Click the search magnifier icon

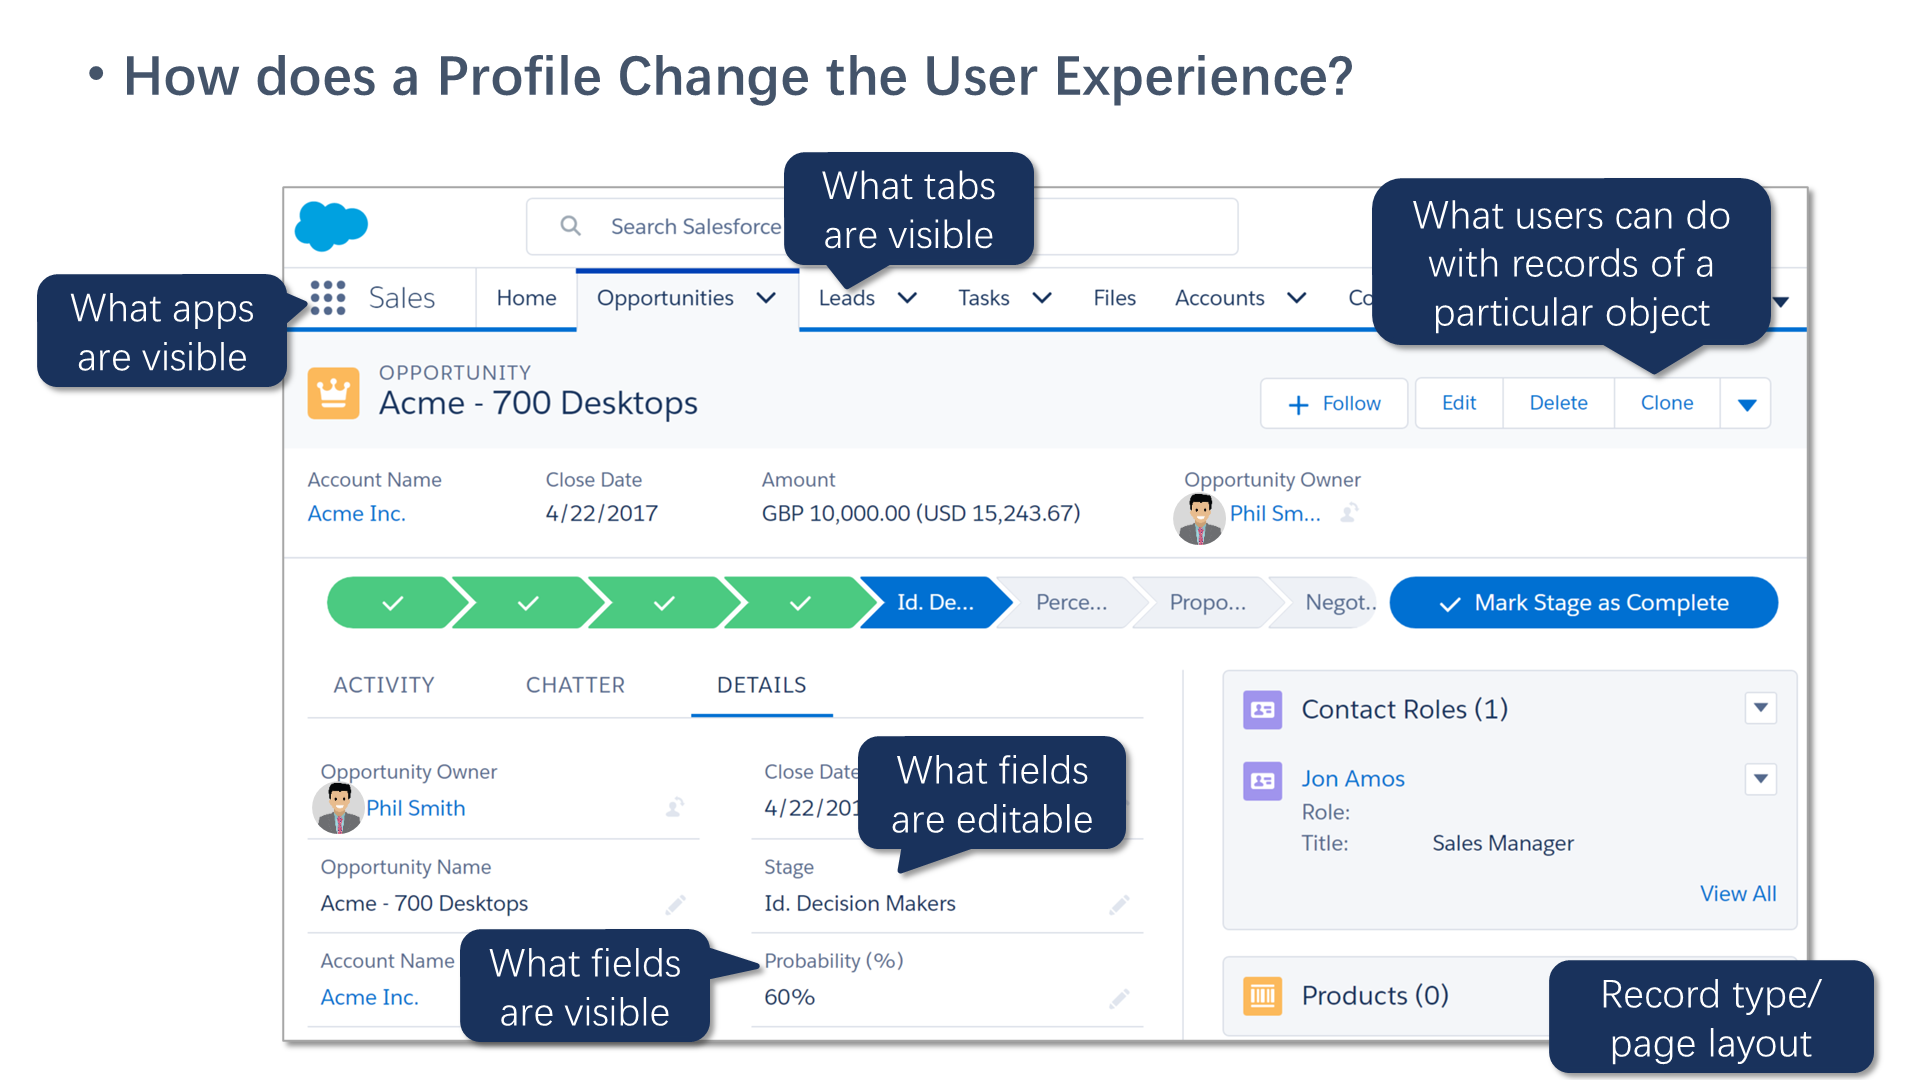tap(570, 226)
